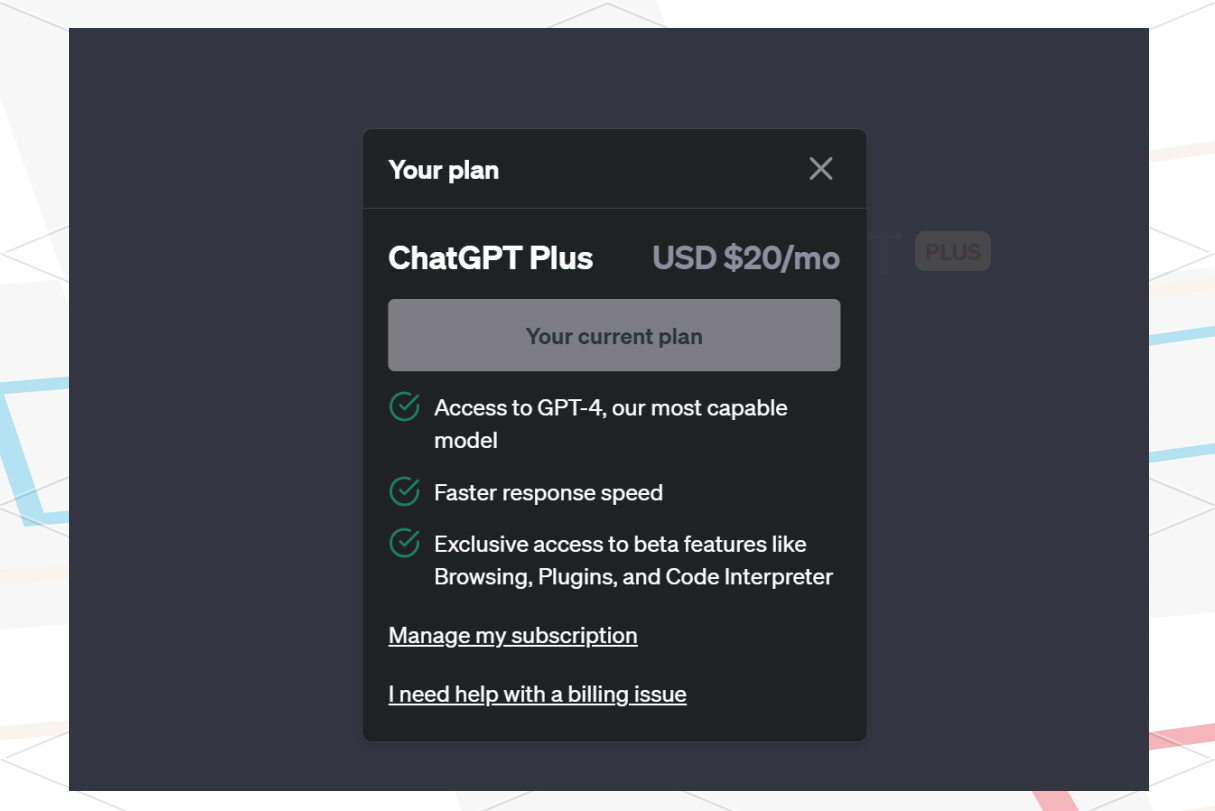Click the light blue rectangle outline in background
The image size is (1215, 811).
click(x=34, y=452)
